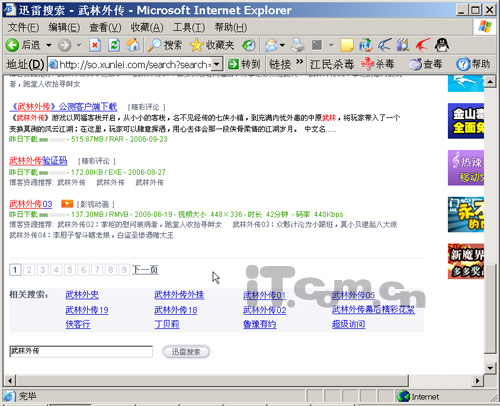The width and height of the screenshot is (500, 406).
Task: Open the 查看(V) menu
Action: click(105, 27)
